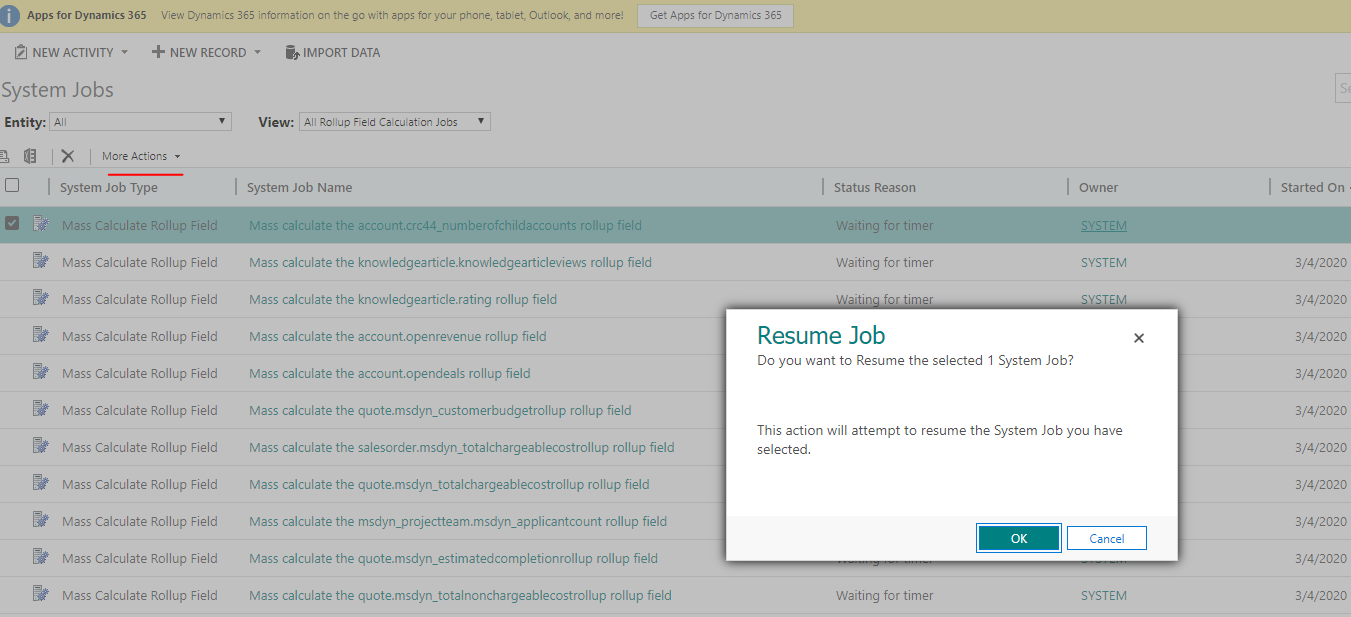Screen dimensions: 1351x617
Task: Sort by System Job Name column header
Action: [x=299, y=187]
